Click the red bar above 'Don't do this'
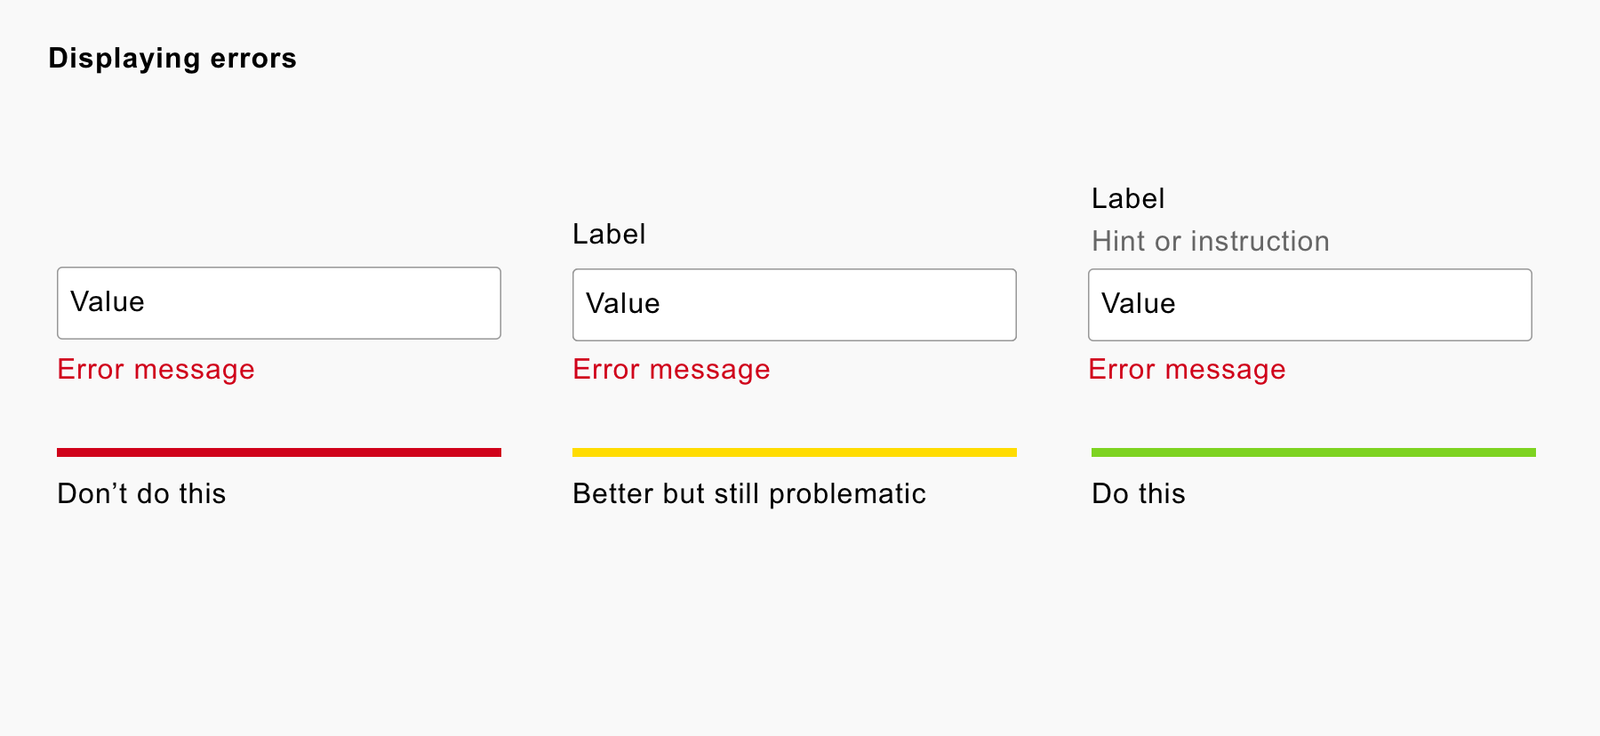The width and height of the screenshot is (1600, 736). click(279, 453)
